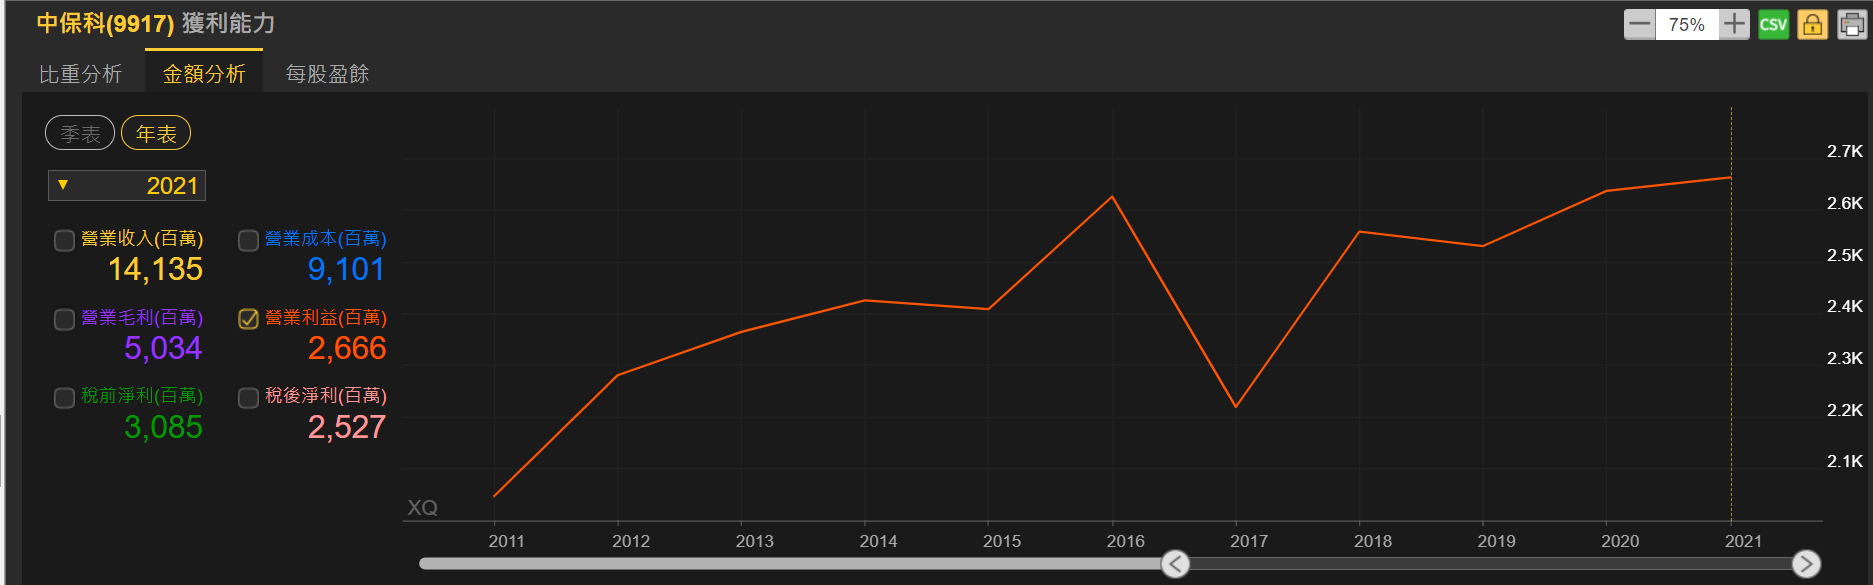Image resolution: width=1873 pixels, height=585 pixels.
Task: Click the 2016 peak on the chart line
Action: pos(1112,197)
